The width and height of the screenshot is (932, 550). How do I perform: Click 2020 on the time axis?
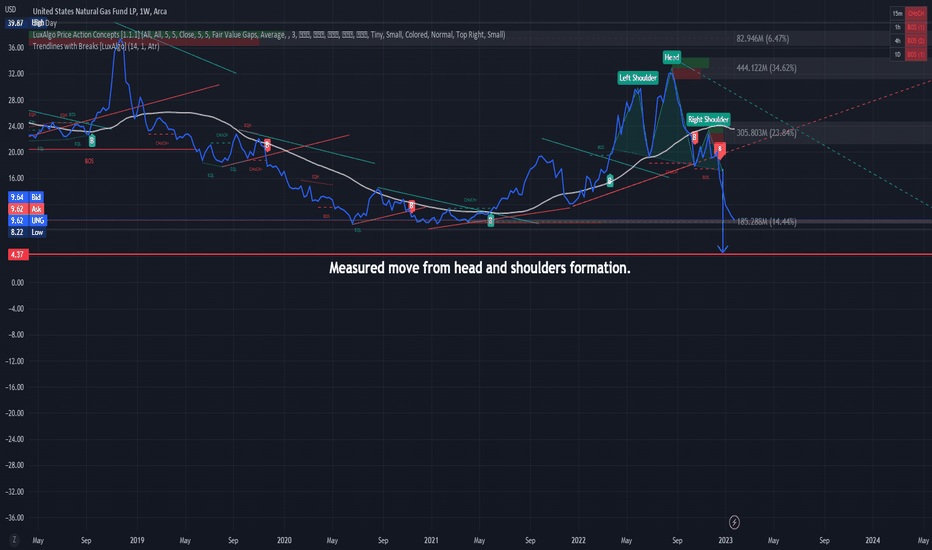click(x=284, y=540)
